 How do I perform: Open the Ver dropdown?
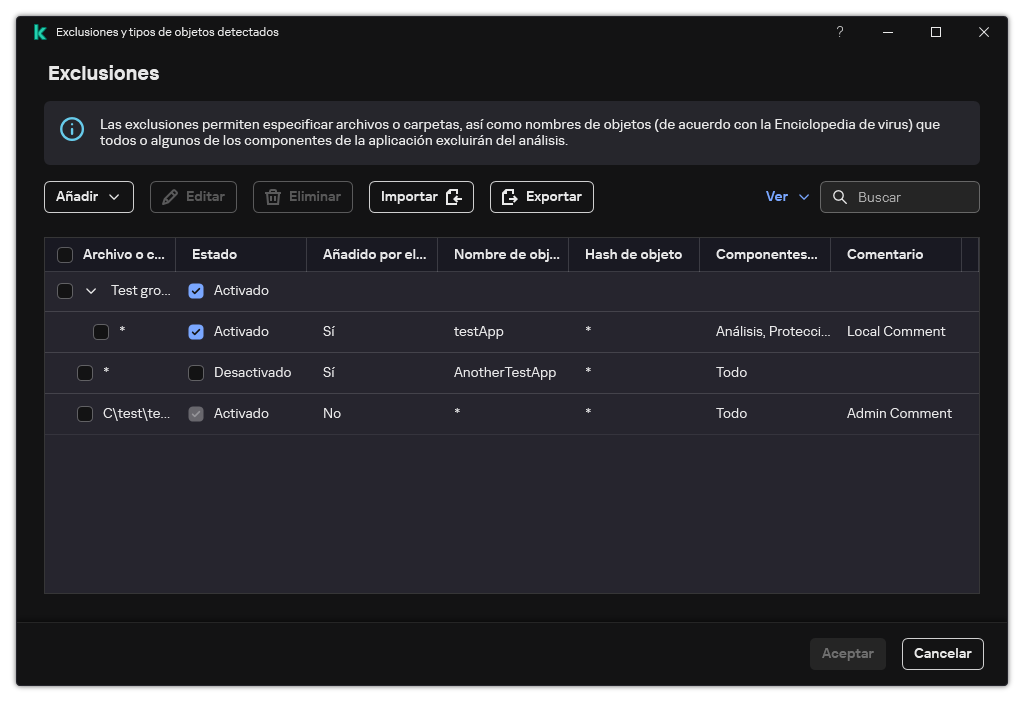[787, 197]
